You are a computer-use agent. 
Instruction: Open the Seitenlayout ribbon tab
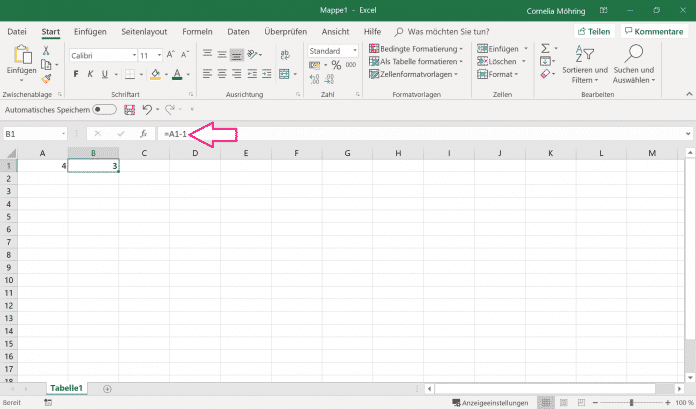(x=145, y=31)
